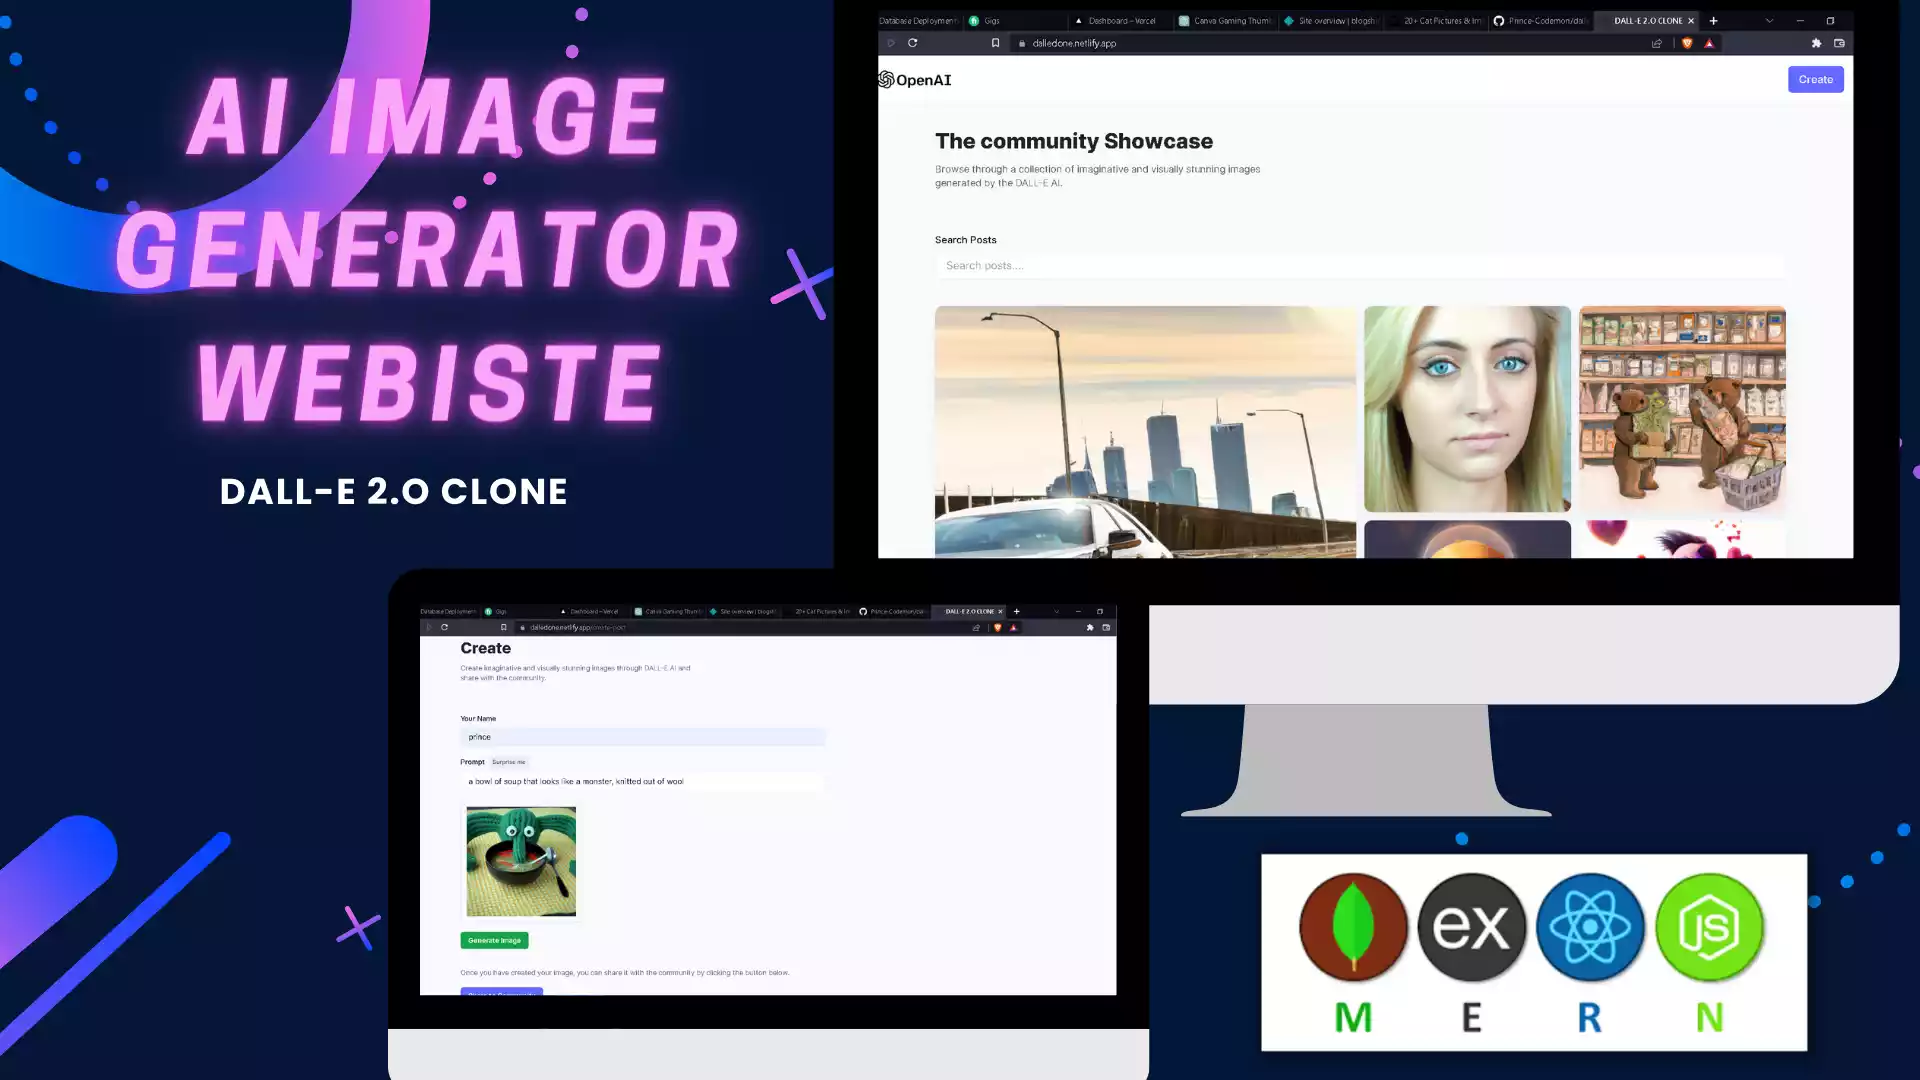This screenshot has width=1920, height=1080.
Task: Open extensions puzzle icon in Create page browser
Action: coord(1090,627)
